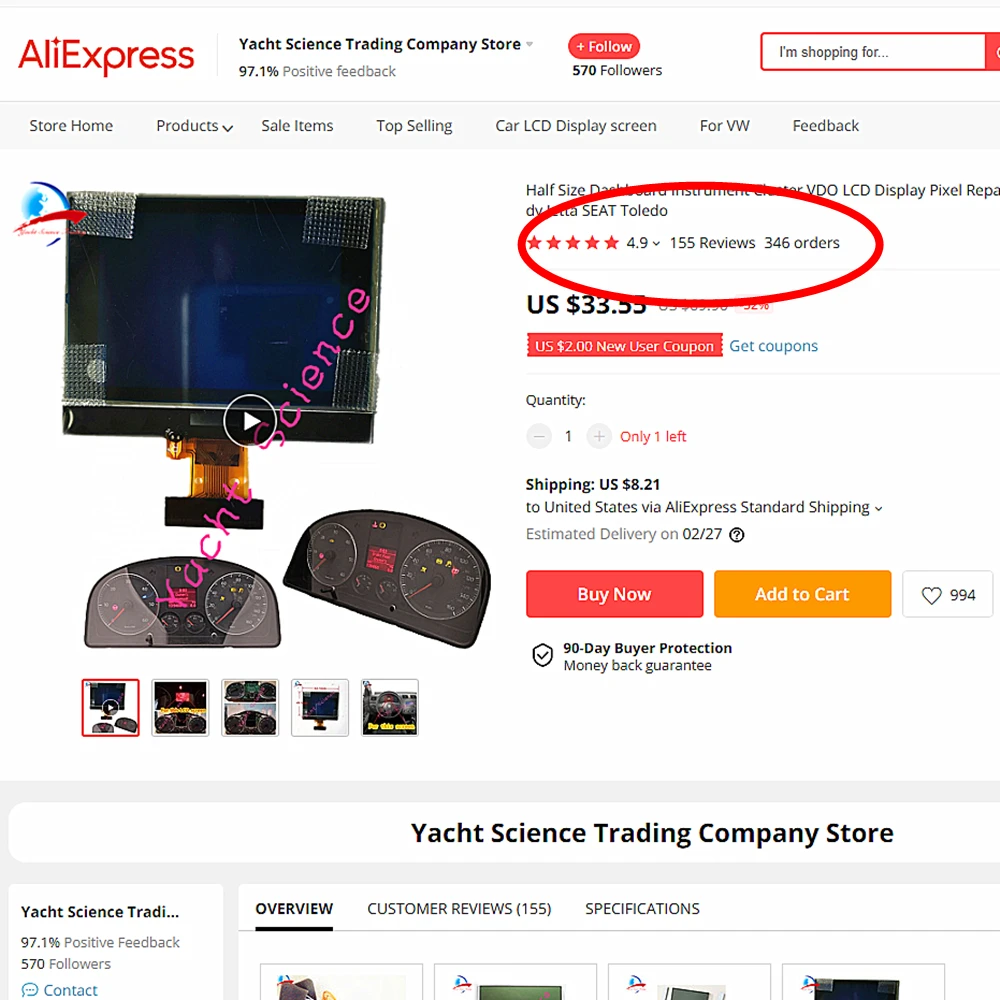Switch to the Customer Reviews tab
Screen dimensions: 1000x1000
coord(459,908)
